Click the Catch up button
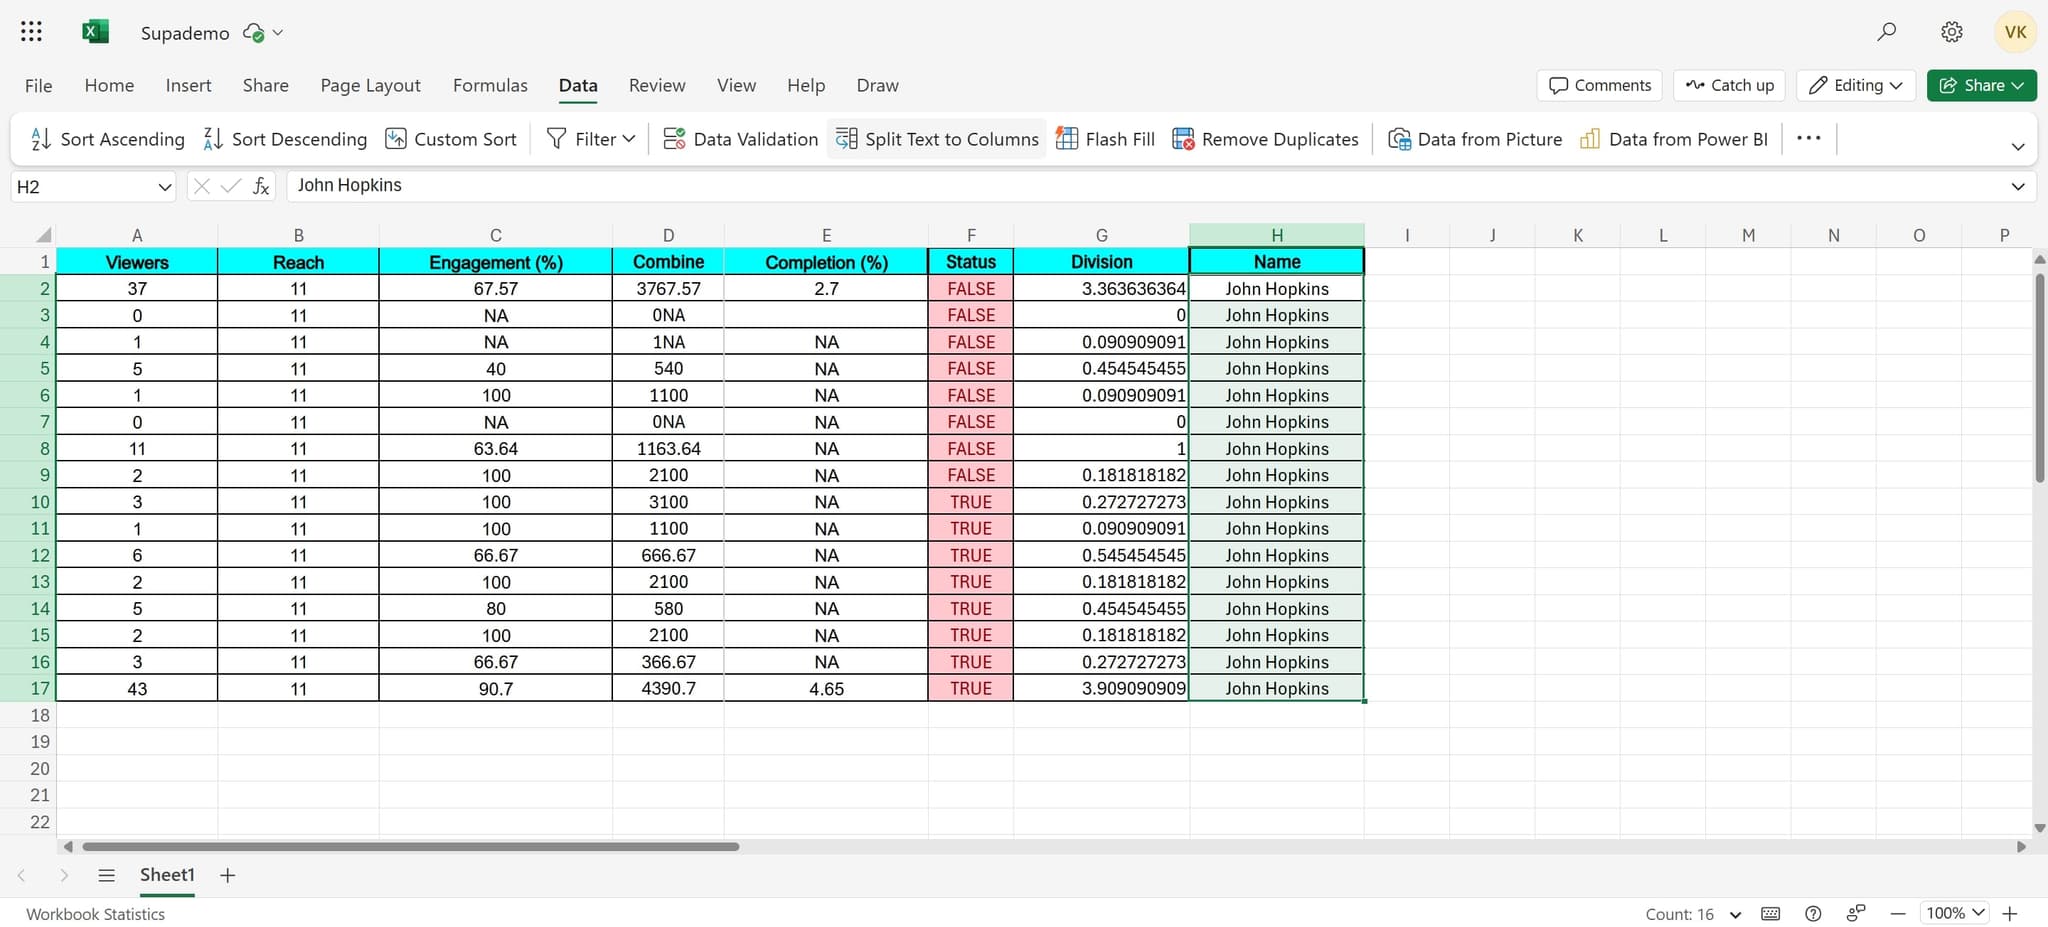Image resolution: width=2048 pixels, height=927 pixels. coord(1729,85)
